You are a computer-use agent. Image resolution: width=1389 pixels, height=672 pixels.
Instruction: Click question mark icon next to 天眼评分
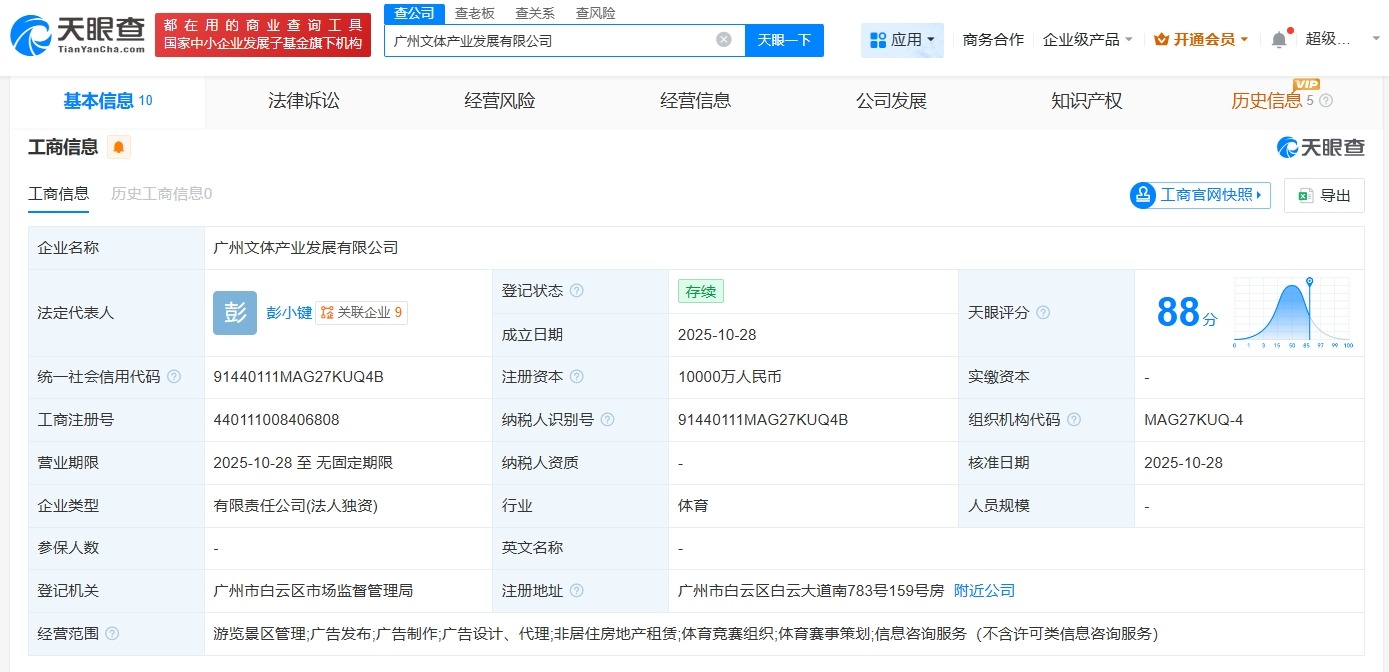pyautogui.click(x=1043, y=312)
